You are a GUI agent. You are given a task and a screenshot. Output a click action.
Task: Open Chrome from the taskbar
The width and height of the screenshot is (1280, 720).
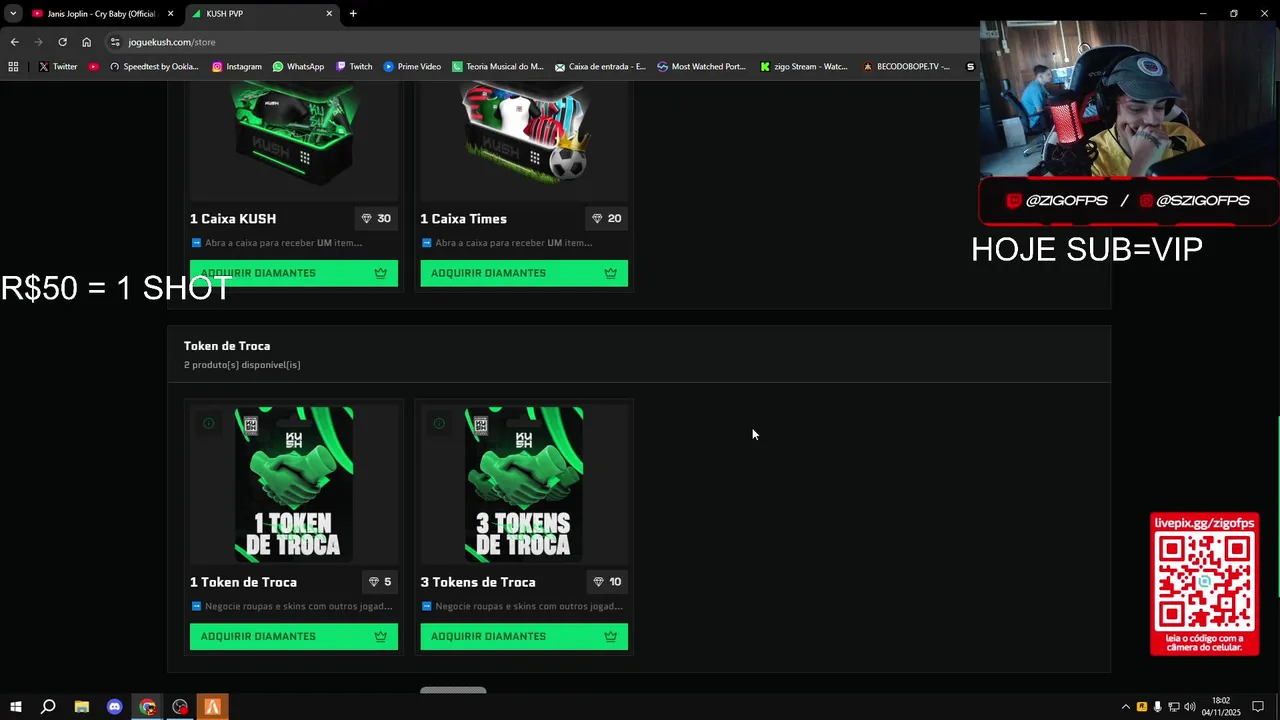(147, 707)
